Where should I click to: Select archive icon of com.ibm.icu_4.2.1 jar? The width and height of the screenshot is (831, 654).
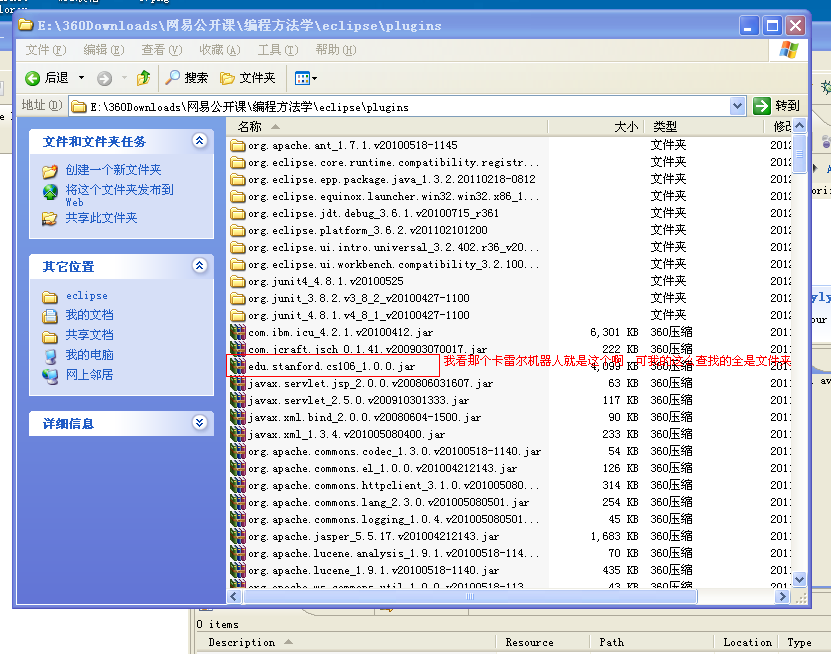pos(238,332)
